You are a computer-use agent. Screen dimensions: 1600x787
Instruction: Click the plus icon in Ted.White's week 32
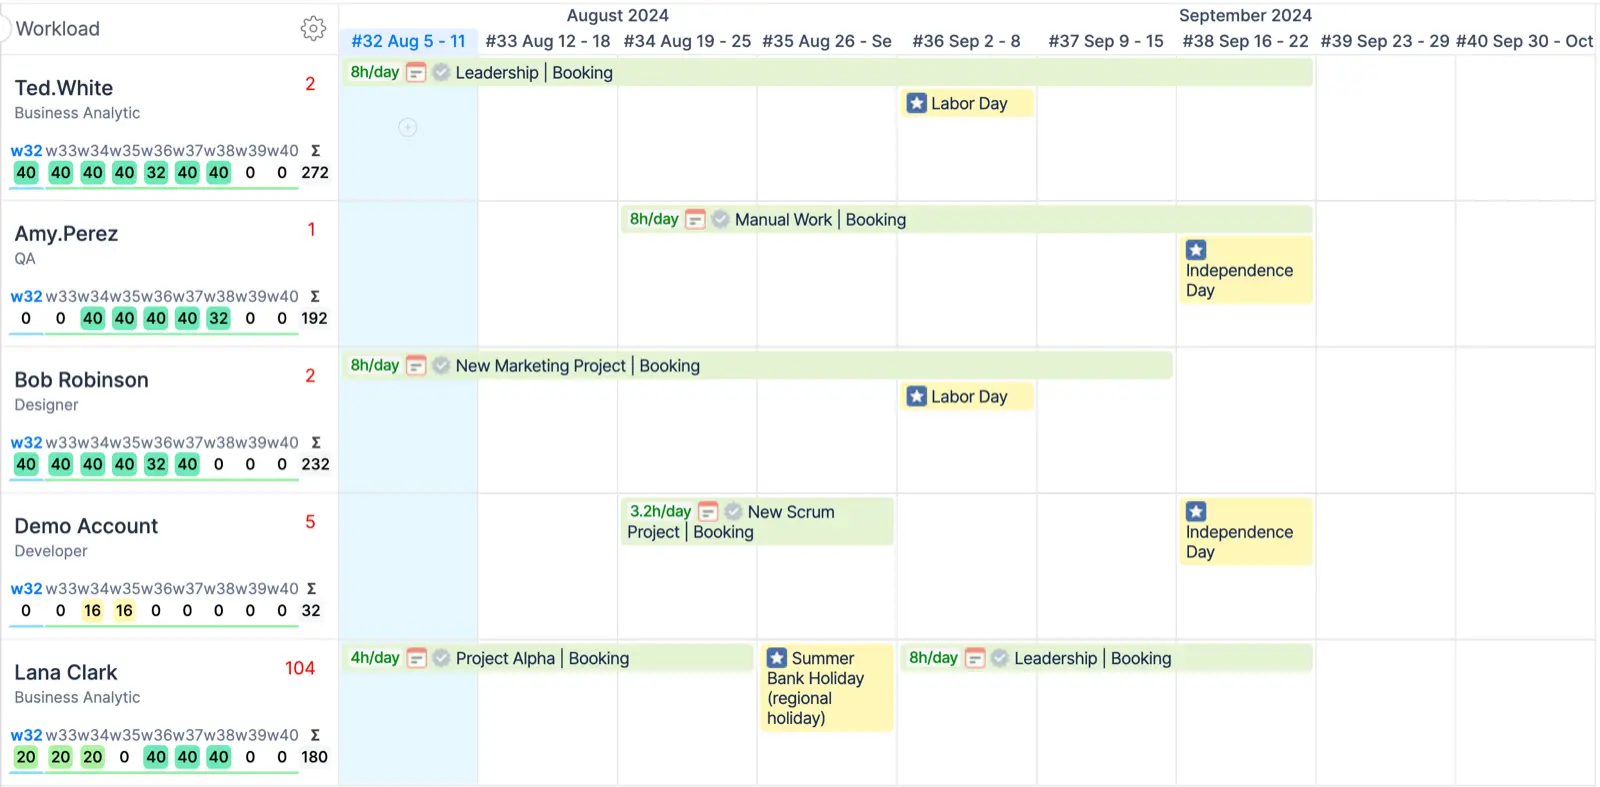408,127
